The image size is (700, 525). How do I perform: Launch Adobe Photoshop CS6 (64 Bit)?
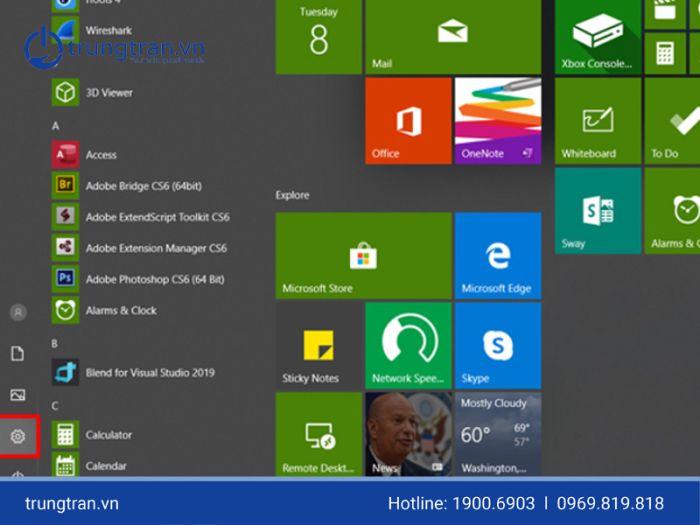tap(154, 279)
